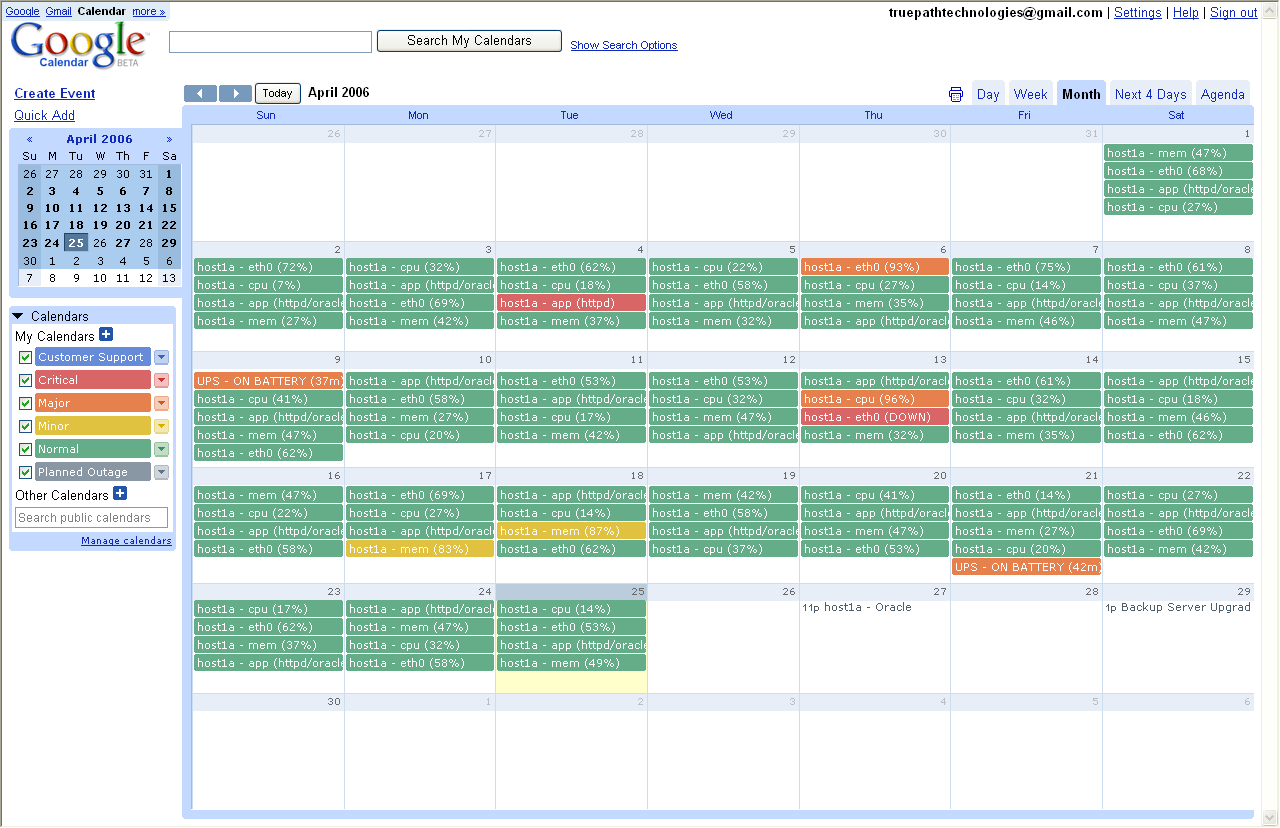
Task: Open the '1p Backup Server Upgrad' event
Action: click(x=1178, y=607)
